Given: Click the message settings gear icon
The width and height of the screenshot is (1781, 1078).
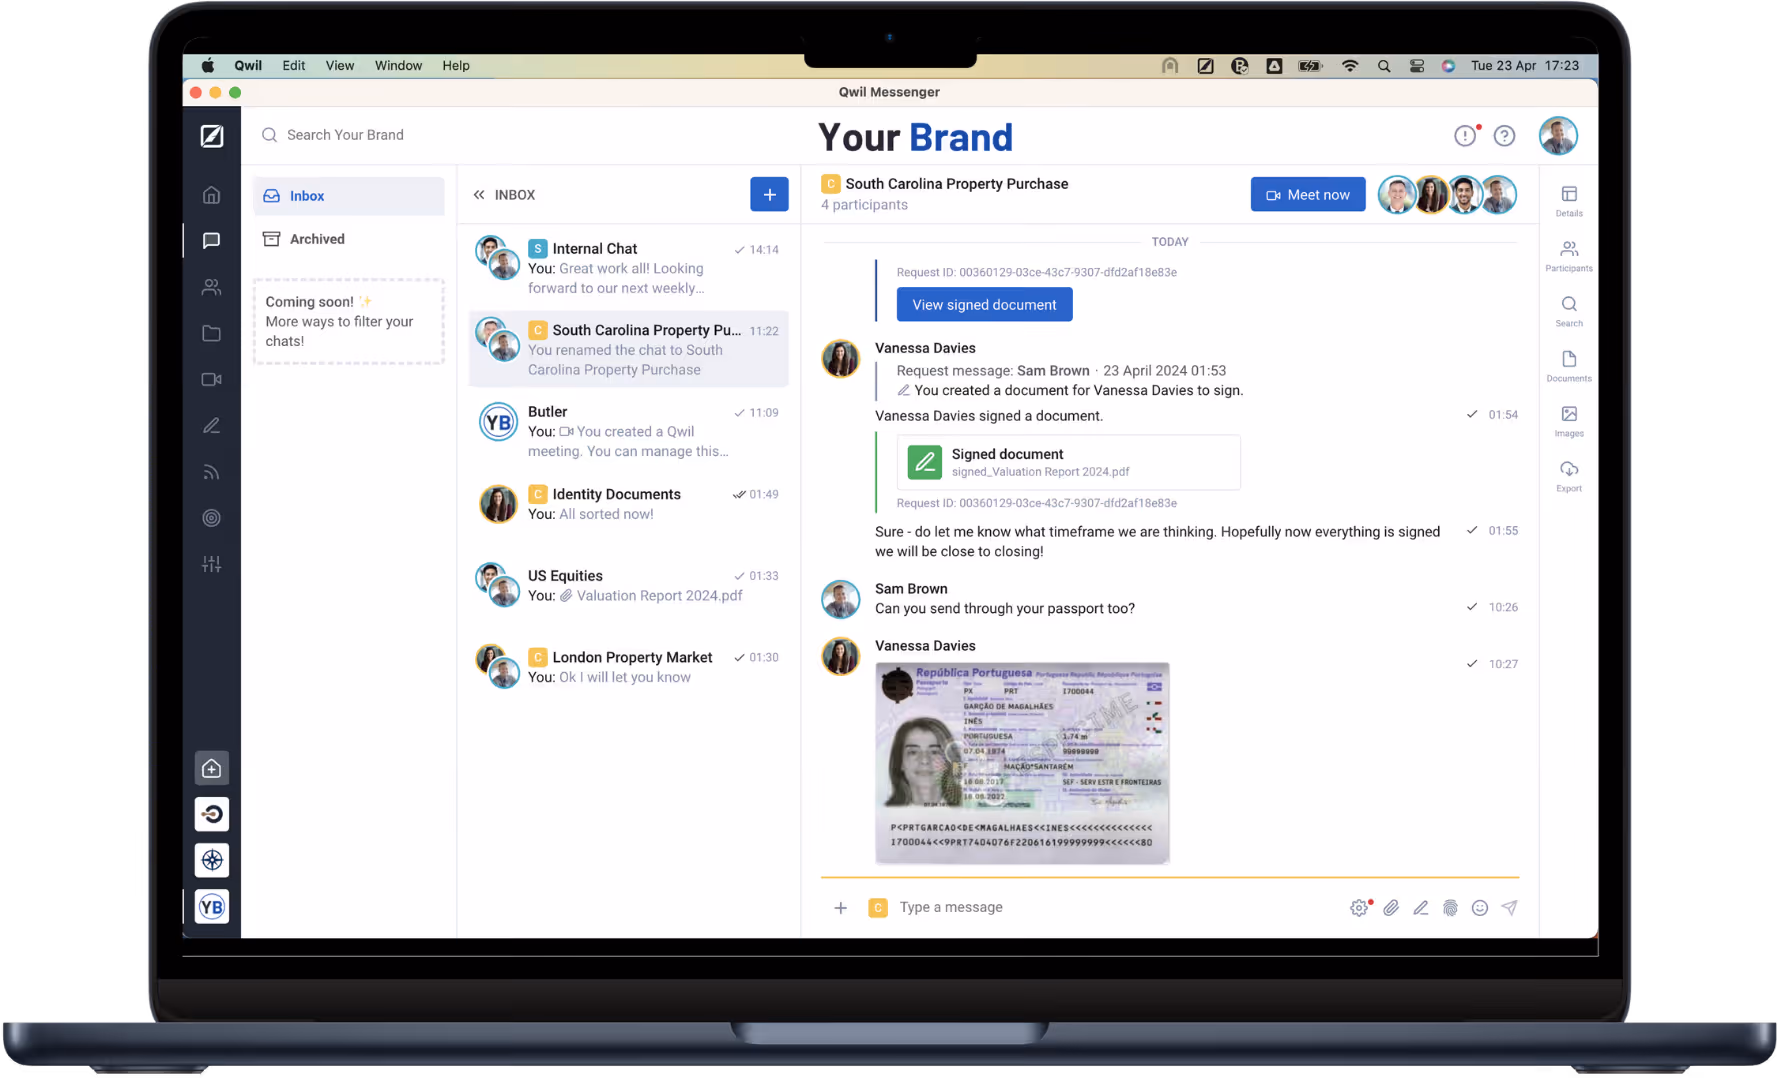Looking at the screenshot, I should click(x=1360, y=908).
